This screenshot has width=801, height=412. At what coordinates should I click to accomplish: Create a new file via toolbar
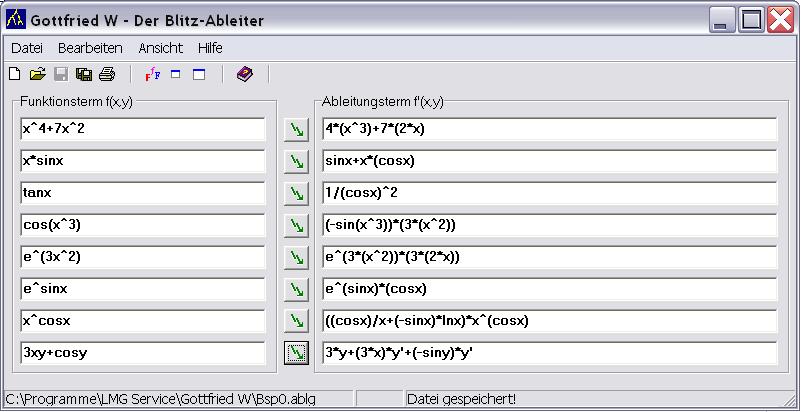tap(14, 74)
